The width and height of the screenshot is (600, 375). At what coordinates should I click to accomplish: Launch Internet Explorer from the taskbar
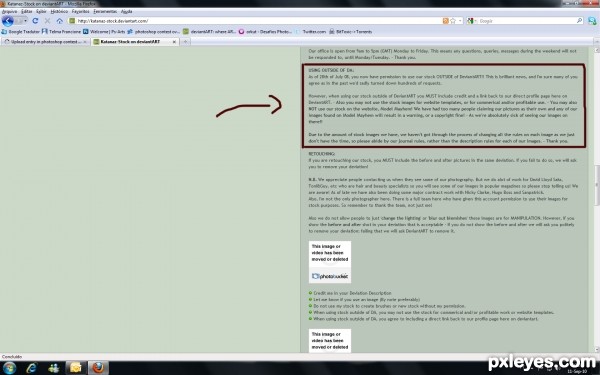tap(31, 368)
